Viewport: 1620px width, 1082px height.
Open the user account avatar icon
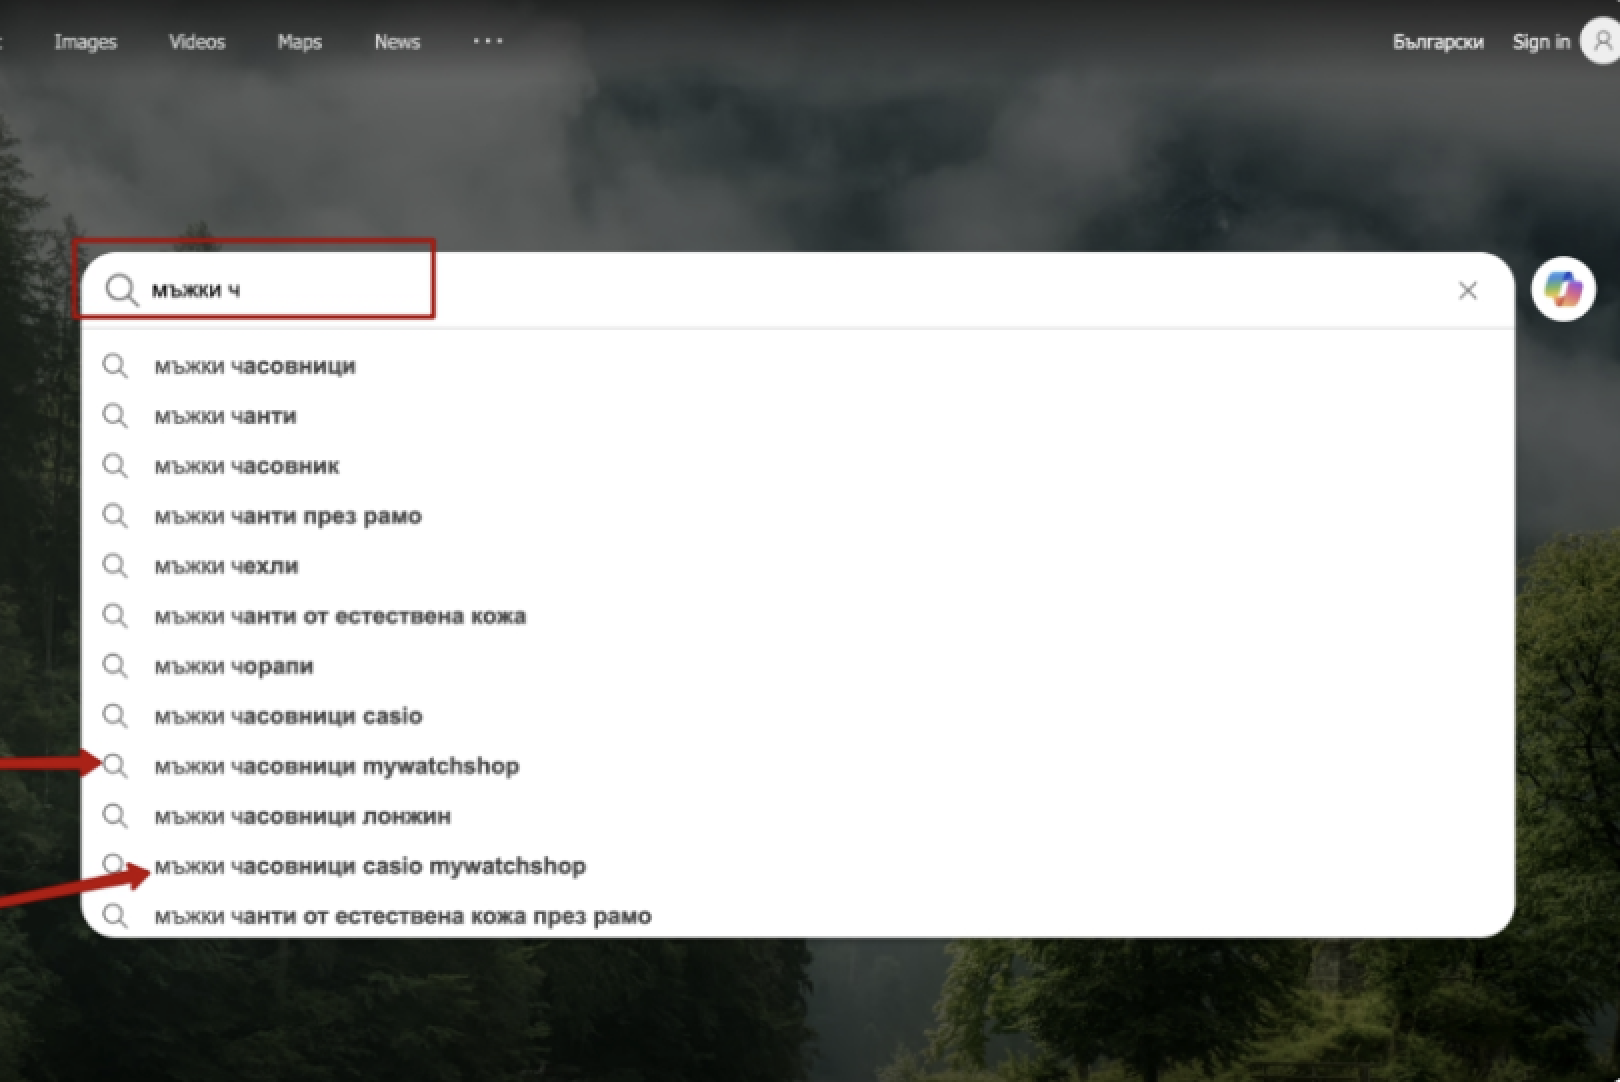coord(1601,42)
